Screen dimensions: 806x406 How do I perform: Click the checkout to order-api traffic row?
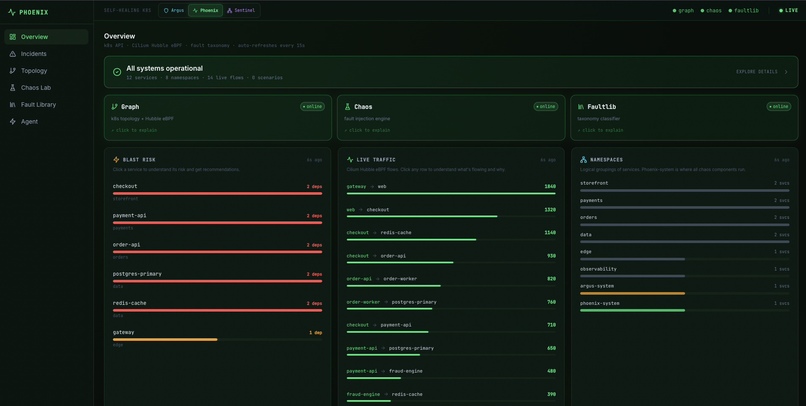451,259
